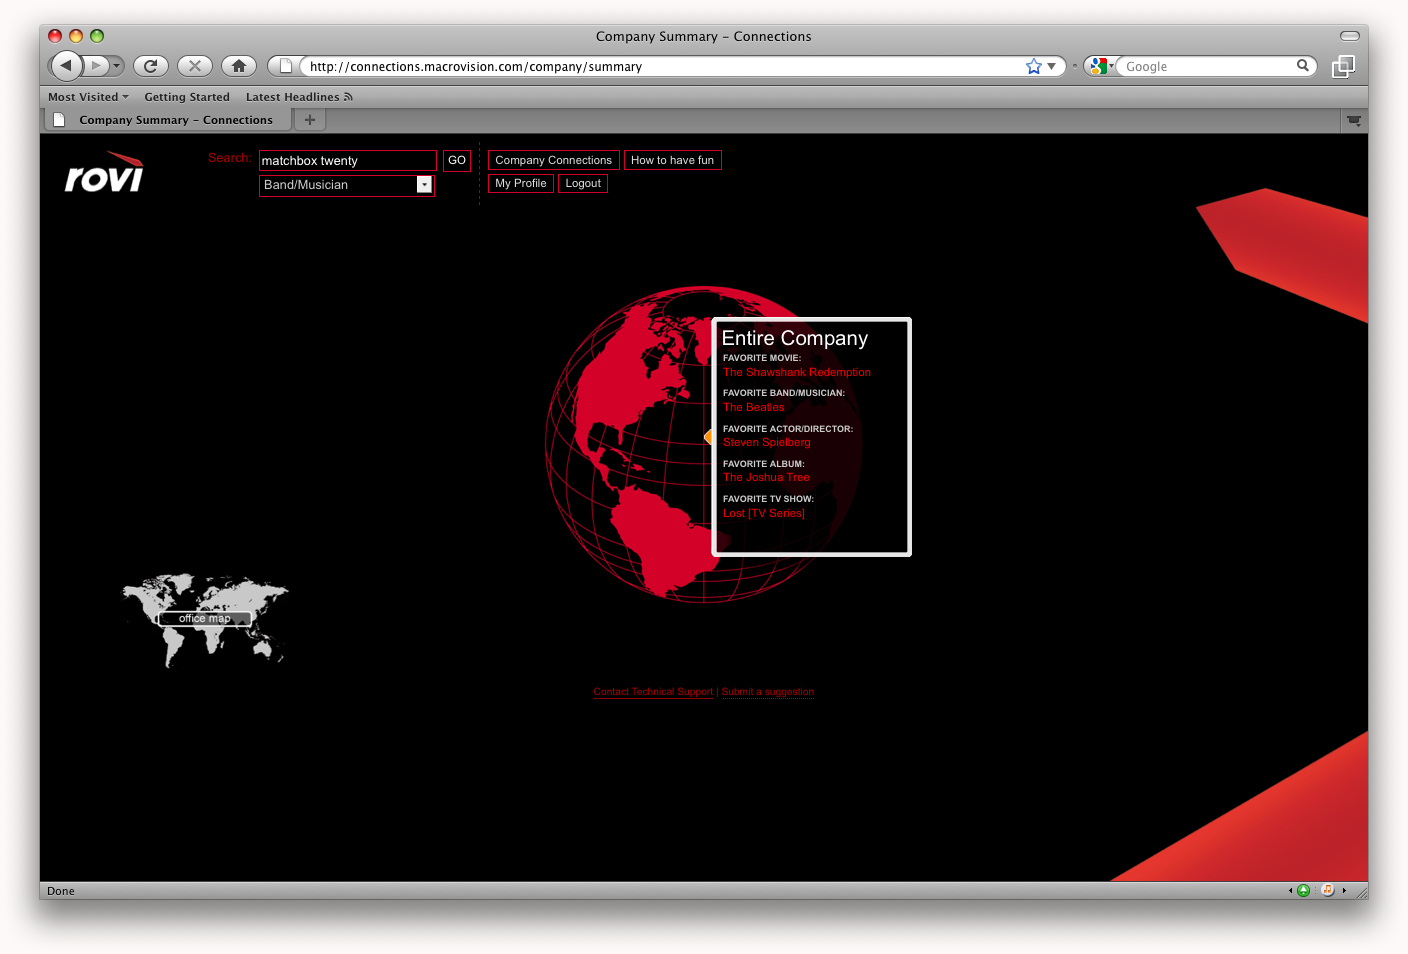Click the Google search field
1408x954 pixels.
(x=1208, y=67)
